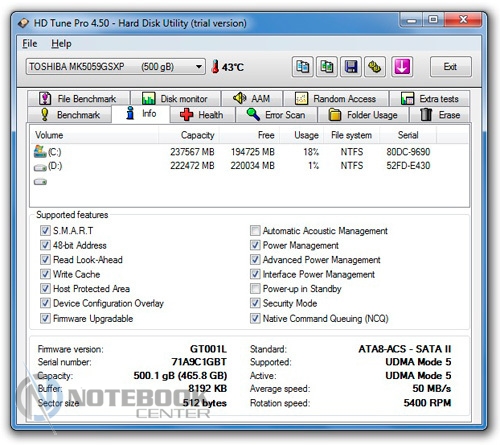Click the free space value 194725 MB
The image size is (500, 445).
pyautogui.click(x=253, y=152)
